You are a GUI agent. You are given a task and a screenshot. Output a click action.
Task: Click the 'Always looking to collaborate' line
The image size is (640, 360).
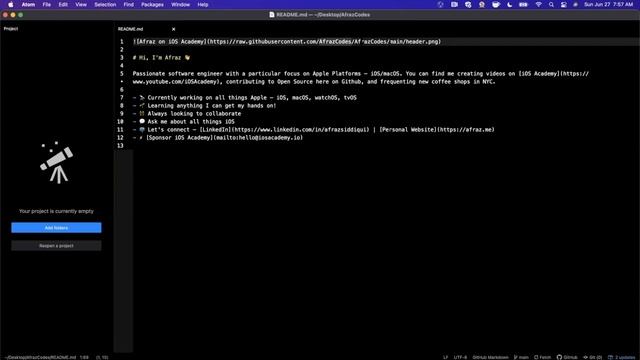coord(187,113)
